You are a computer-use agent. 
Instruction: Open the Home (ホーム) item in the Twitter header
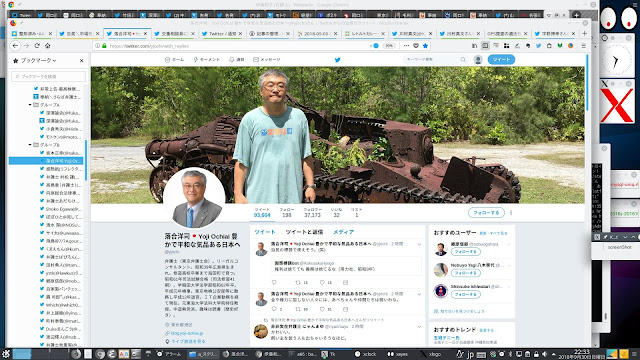pos(174,60)
